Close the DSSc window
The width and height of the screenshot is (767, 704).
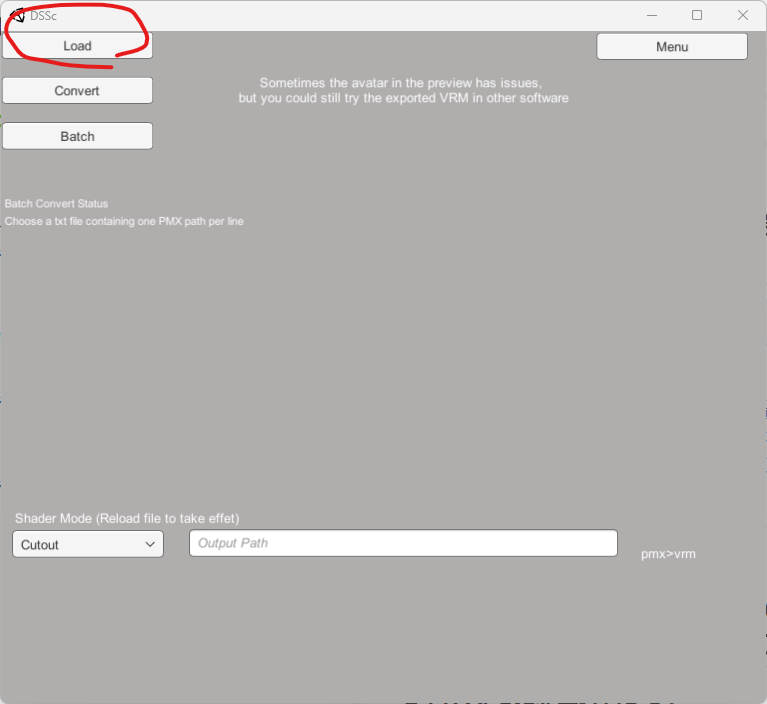(x=743, y=15)
